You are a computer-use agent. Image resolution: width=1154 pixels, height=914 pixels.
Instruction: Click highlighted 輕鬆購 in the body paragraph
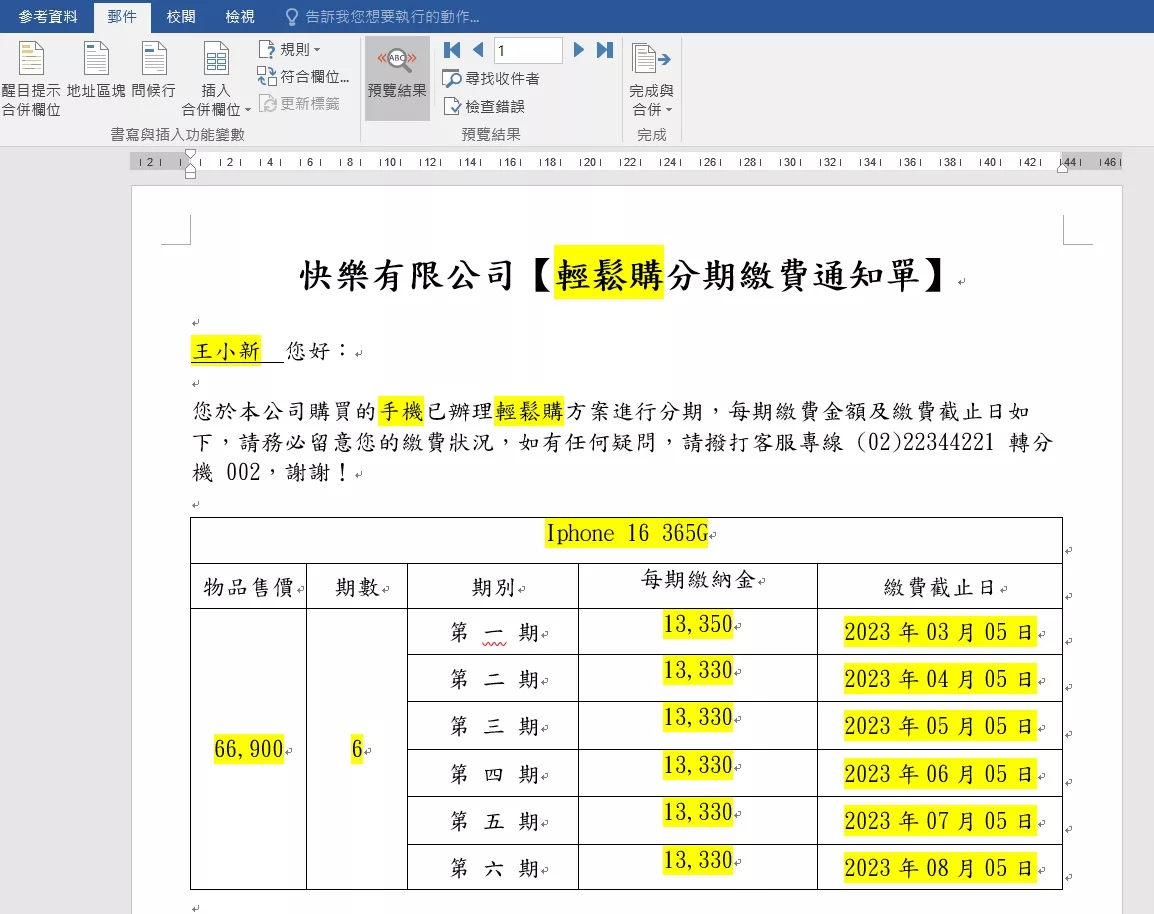(529, 411)
